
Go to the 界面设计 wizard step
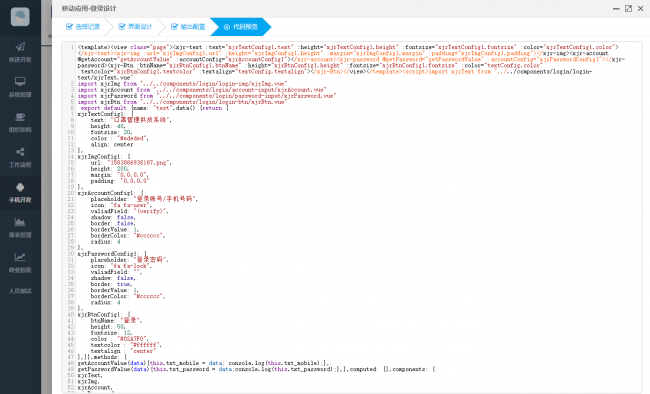(x=135, y=27)
